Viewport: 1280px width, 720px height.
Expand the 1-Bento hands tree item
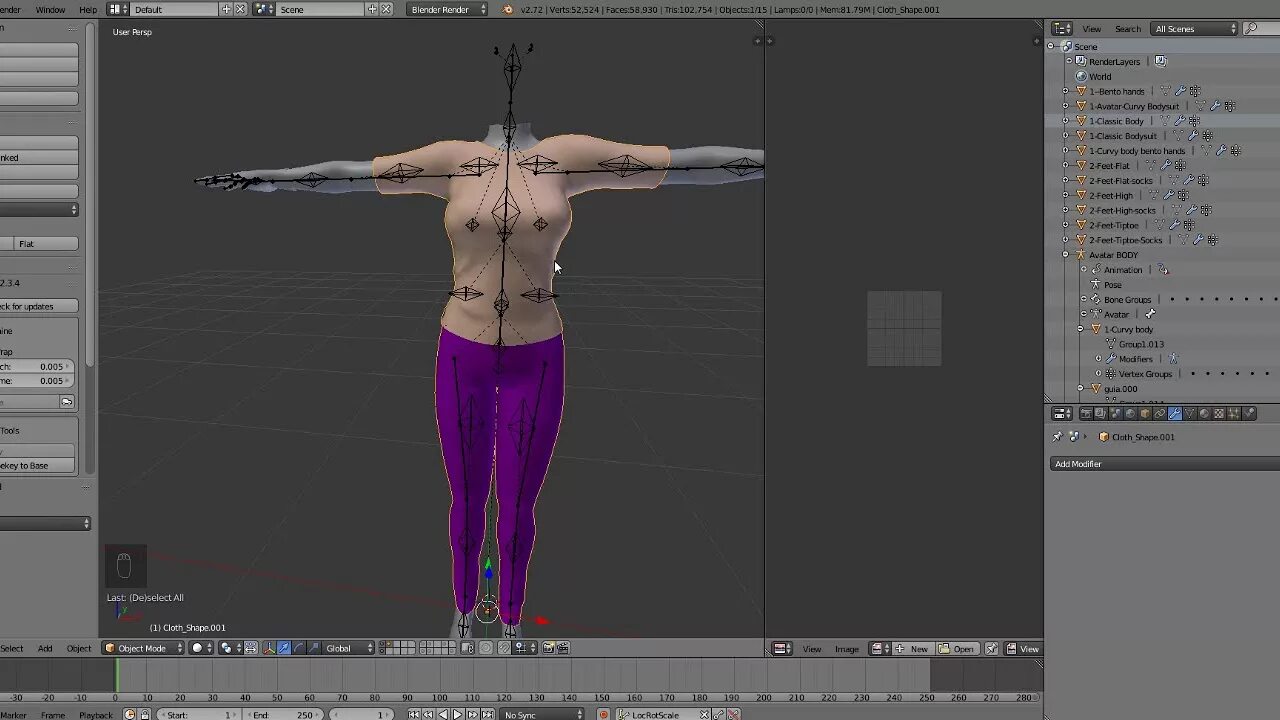tap(1066, 91)
